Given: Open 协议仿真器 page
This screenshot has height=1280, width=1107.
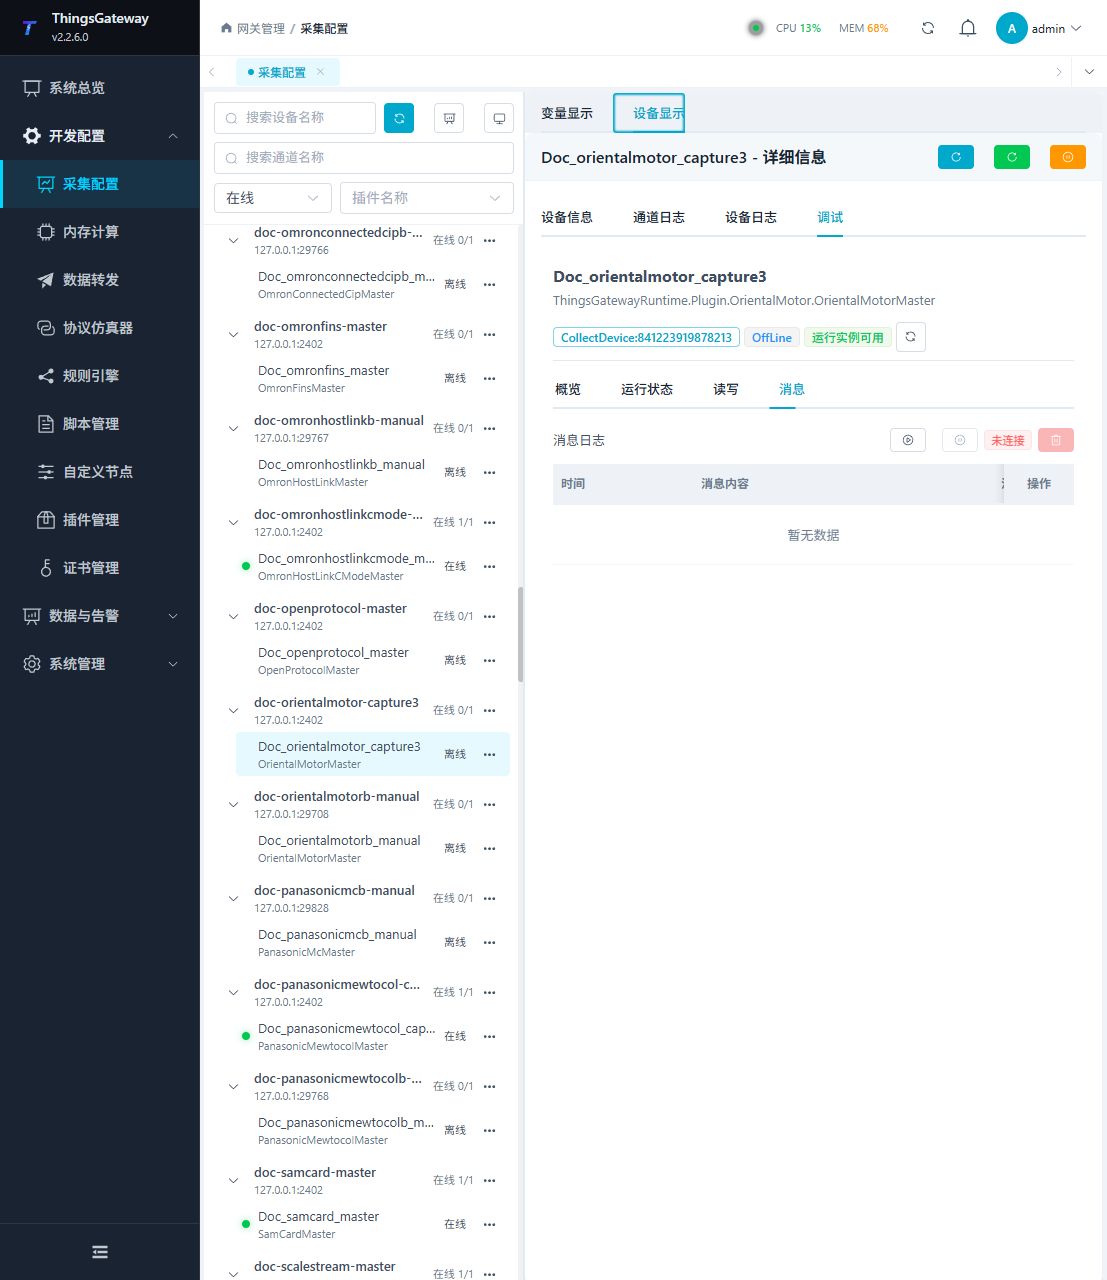Looking at the screenshot, I should point(100,328).
